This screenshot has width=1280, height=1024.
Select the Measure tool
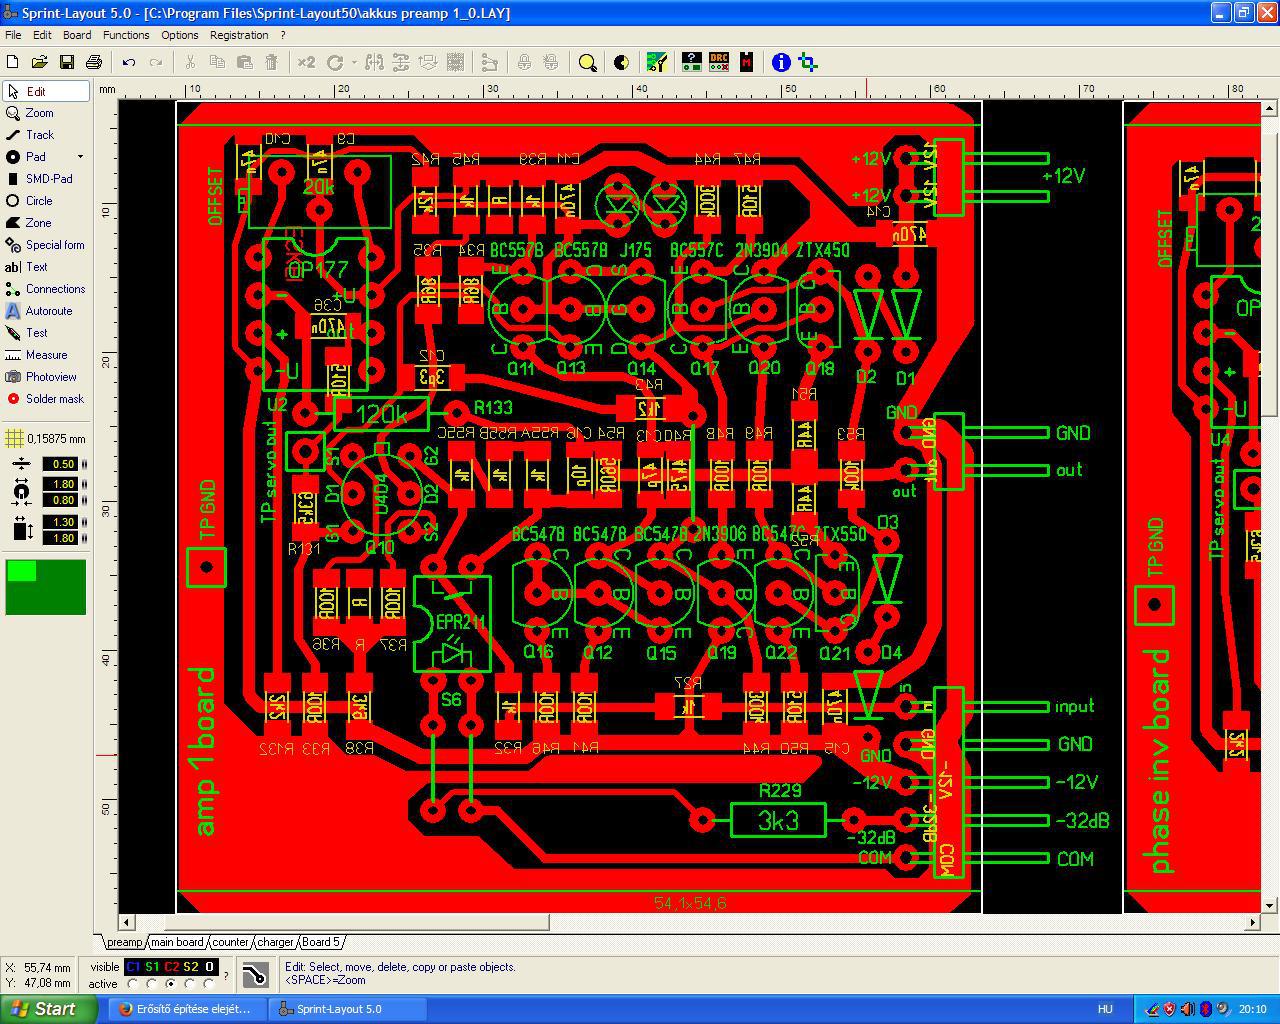(46, 355)
